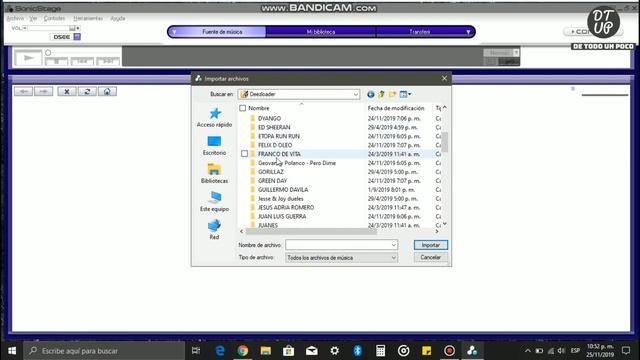The width and height of the screenshot is (640, 360).
Task: Select the FELIX D OLEO folder
Action: pyautogui.click(x=275, y=145)
